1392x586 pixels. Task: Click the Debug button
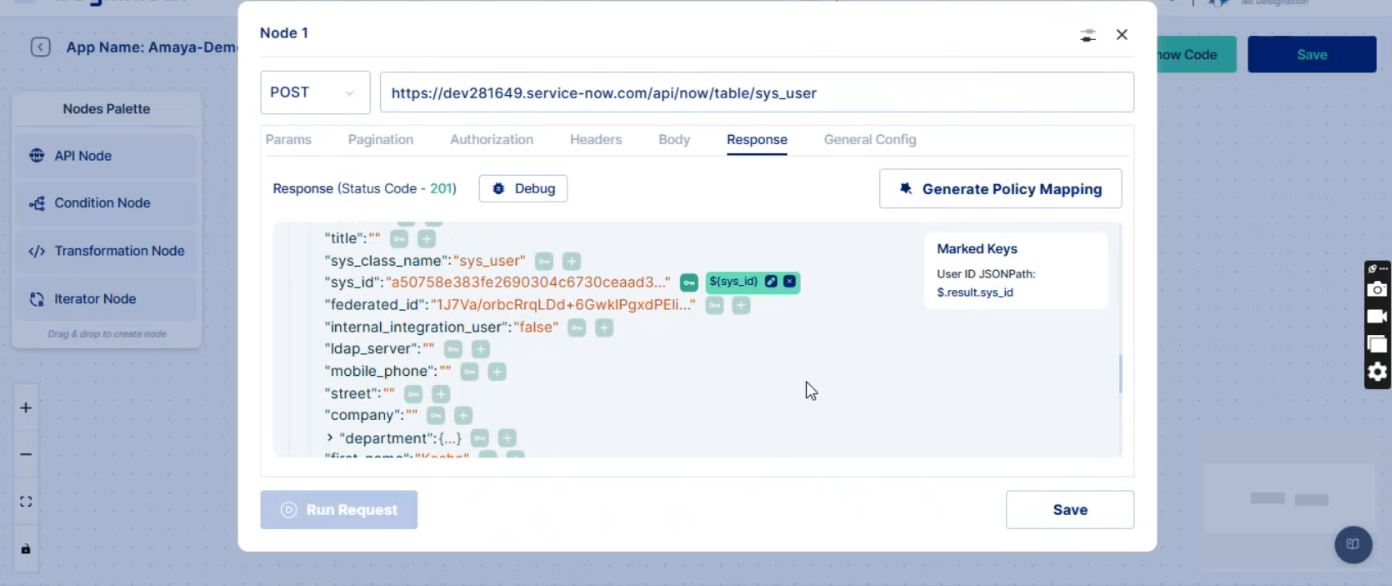click(x=523, y=188)
